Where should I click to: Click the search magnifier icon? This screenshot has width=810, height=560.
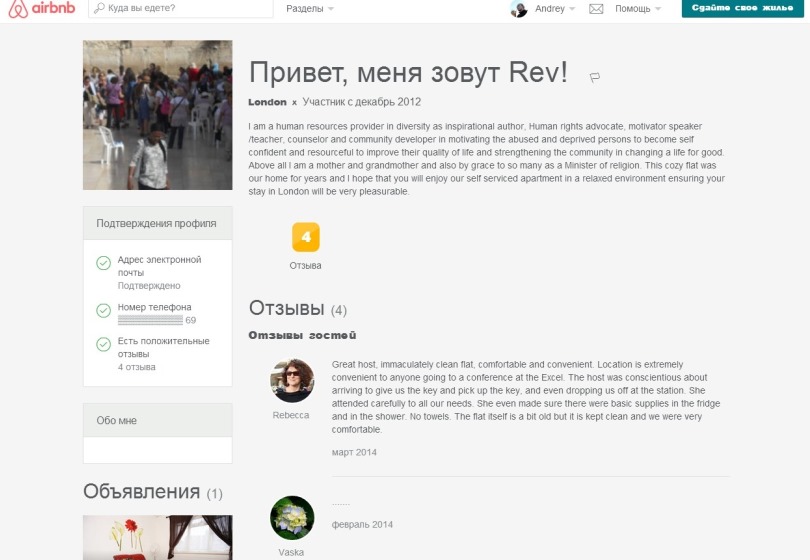[99, 8]
